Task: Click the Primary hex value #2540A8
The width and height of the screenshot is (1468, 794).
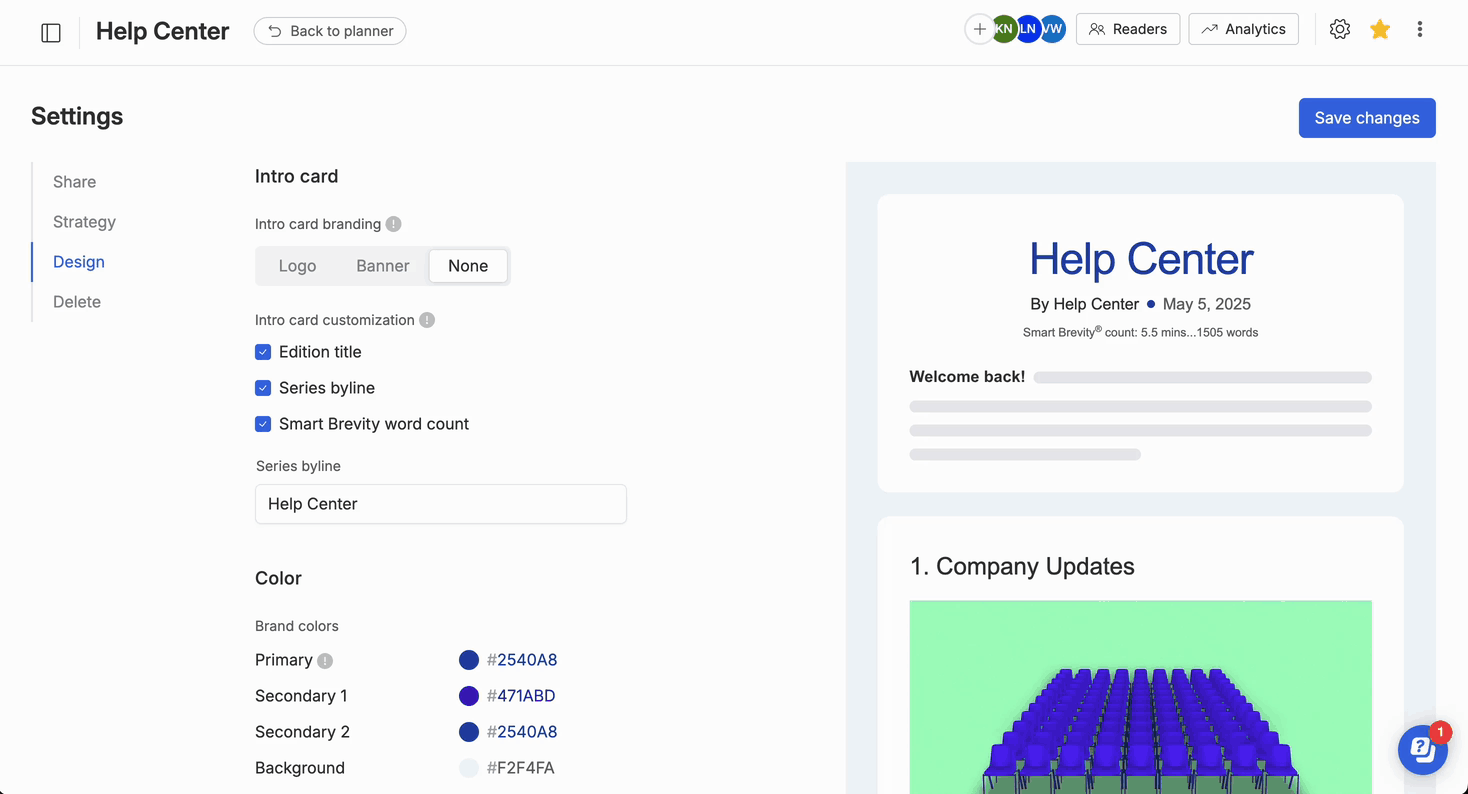Action: (x=522, y=660)
